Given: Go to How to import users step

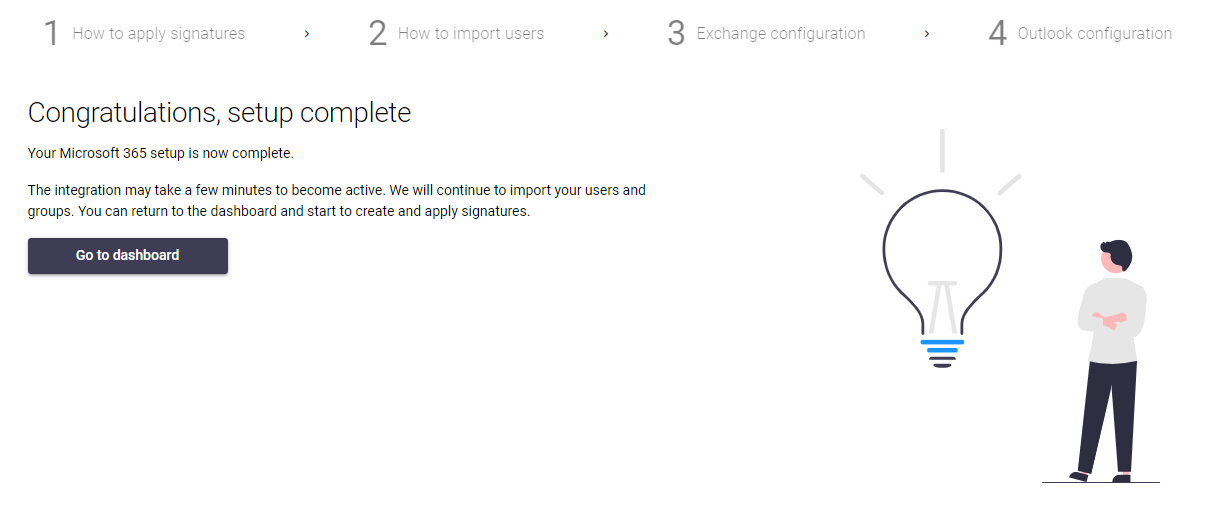Looking at the screenshot, I should click(471, 33).
